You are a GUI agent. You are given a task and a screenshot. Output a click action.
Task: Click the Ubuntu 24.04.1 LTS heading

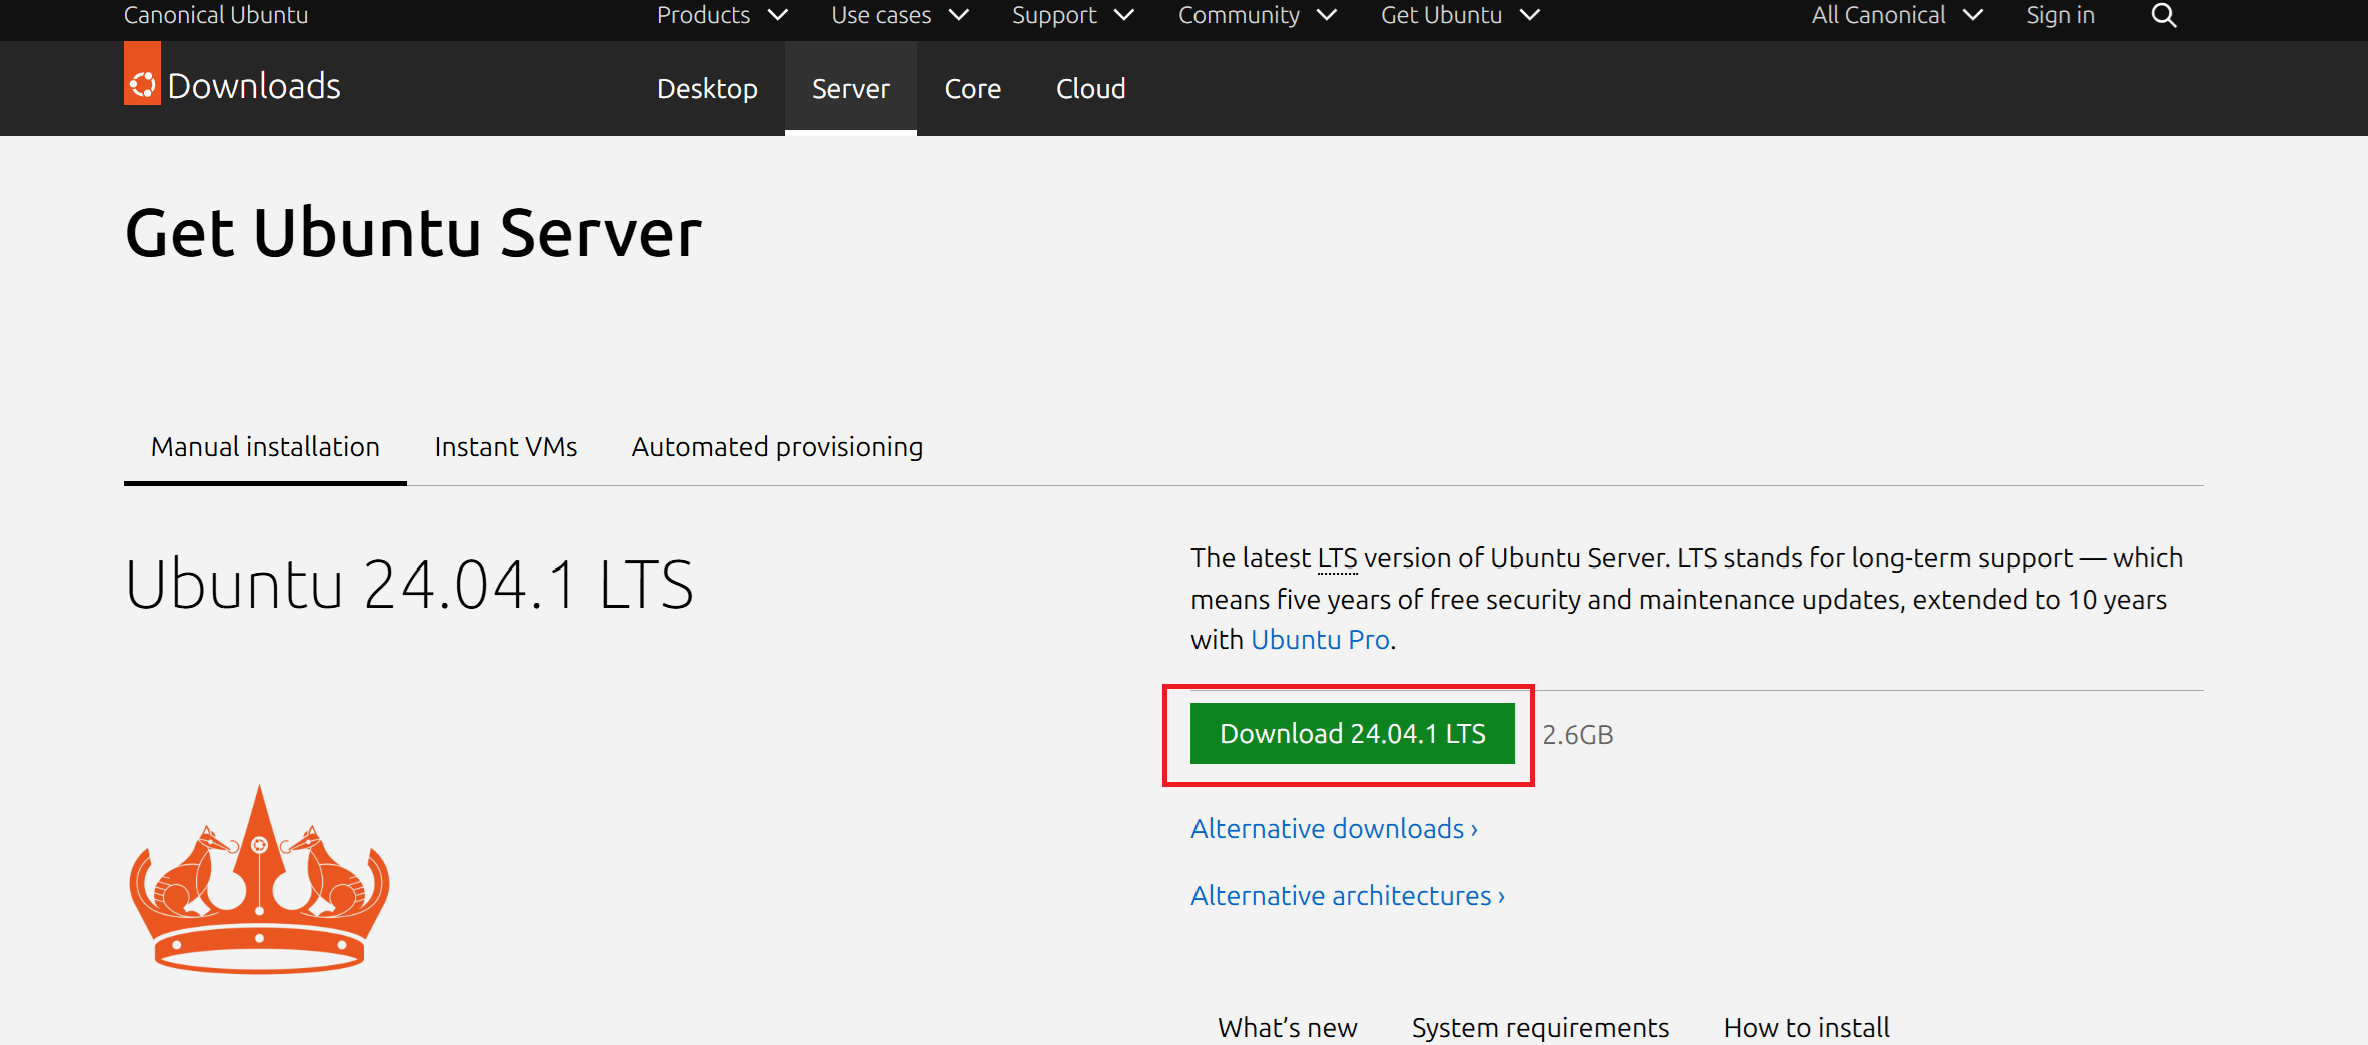click(x=409, y=584)
